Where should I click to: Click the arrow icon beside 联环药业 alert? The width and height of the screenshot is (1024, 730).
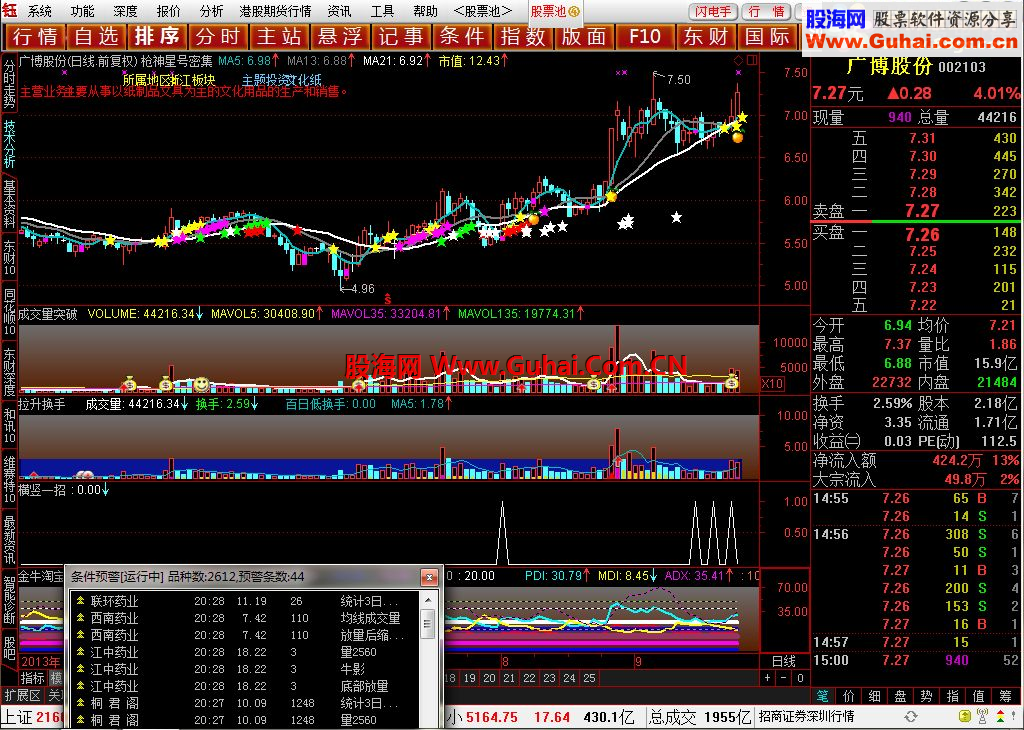pyautogui.click(x=80, y=601)
